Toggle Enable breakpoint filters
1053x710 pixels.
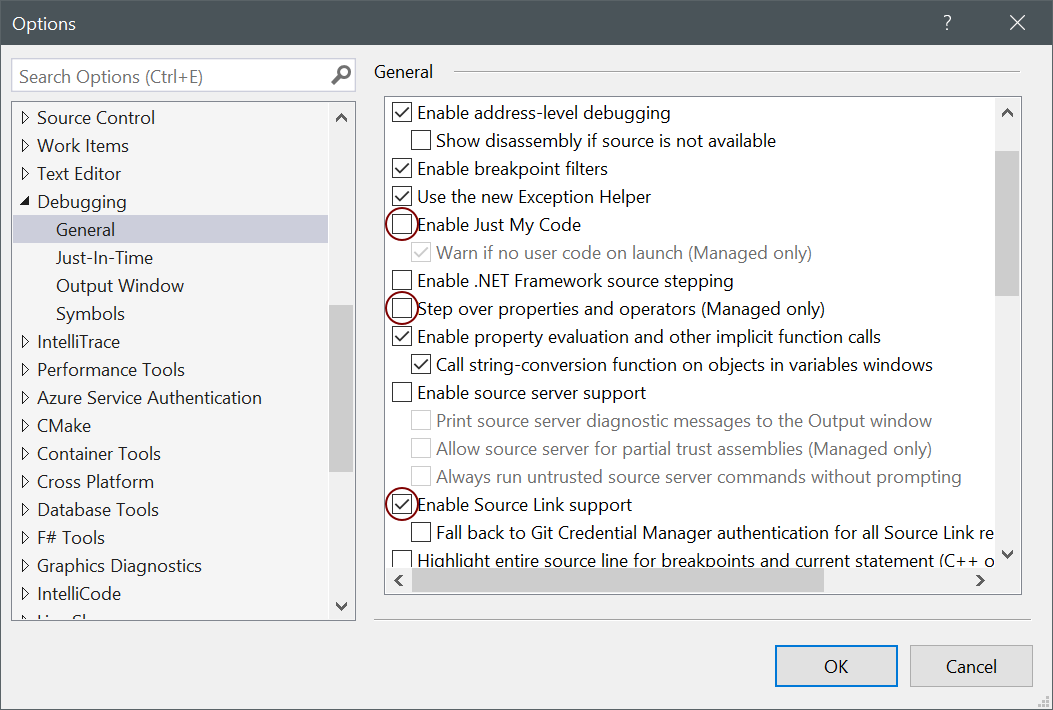(402, 168)
